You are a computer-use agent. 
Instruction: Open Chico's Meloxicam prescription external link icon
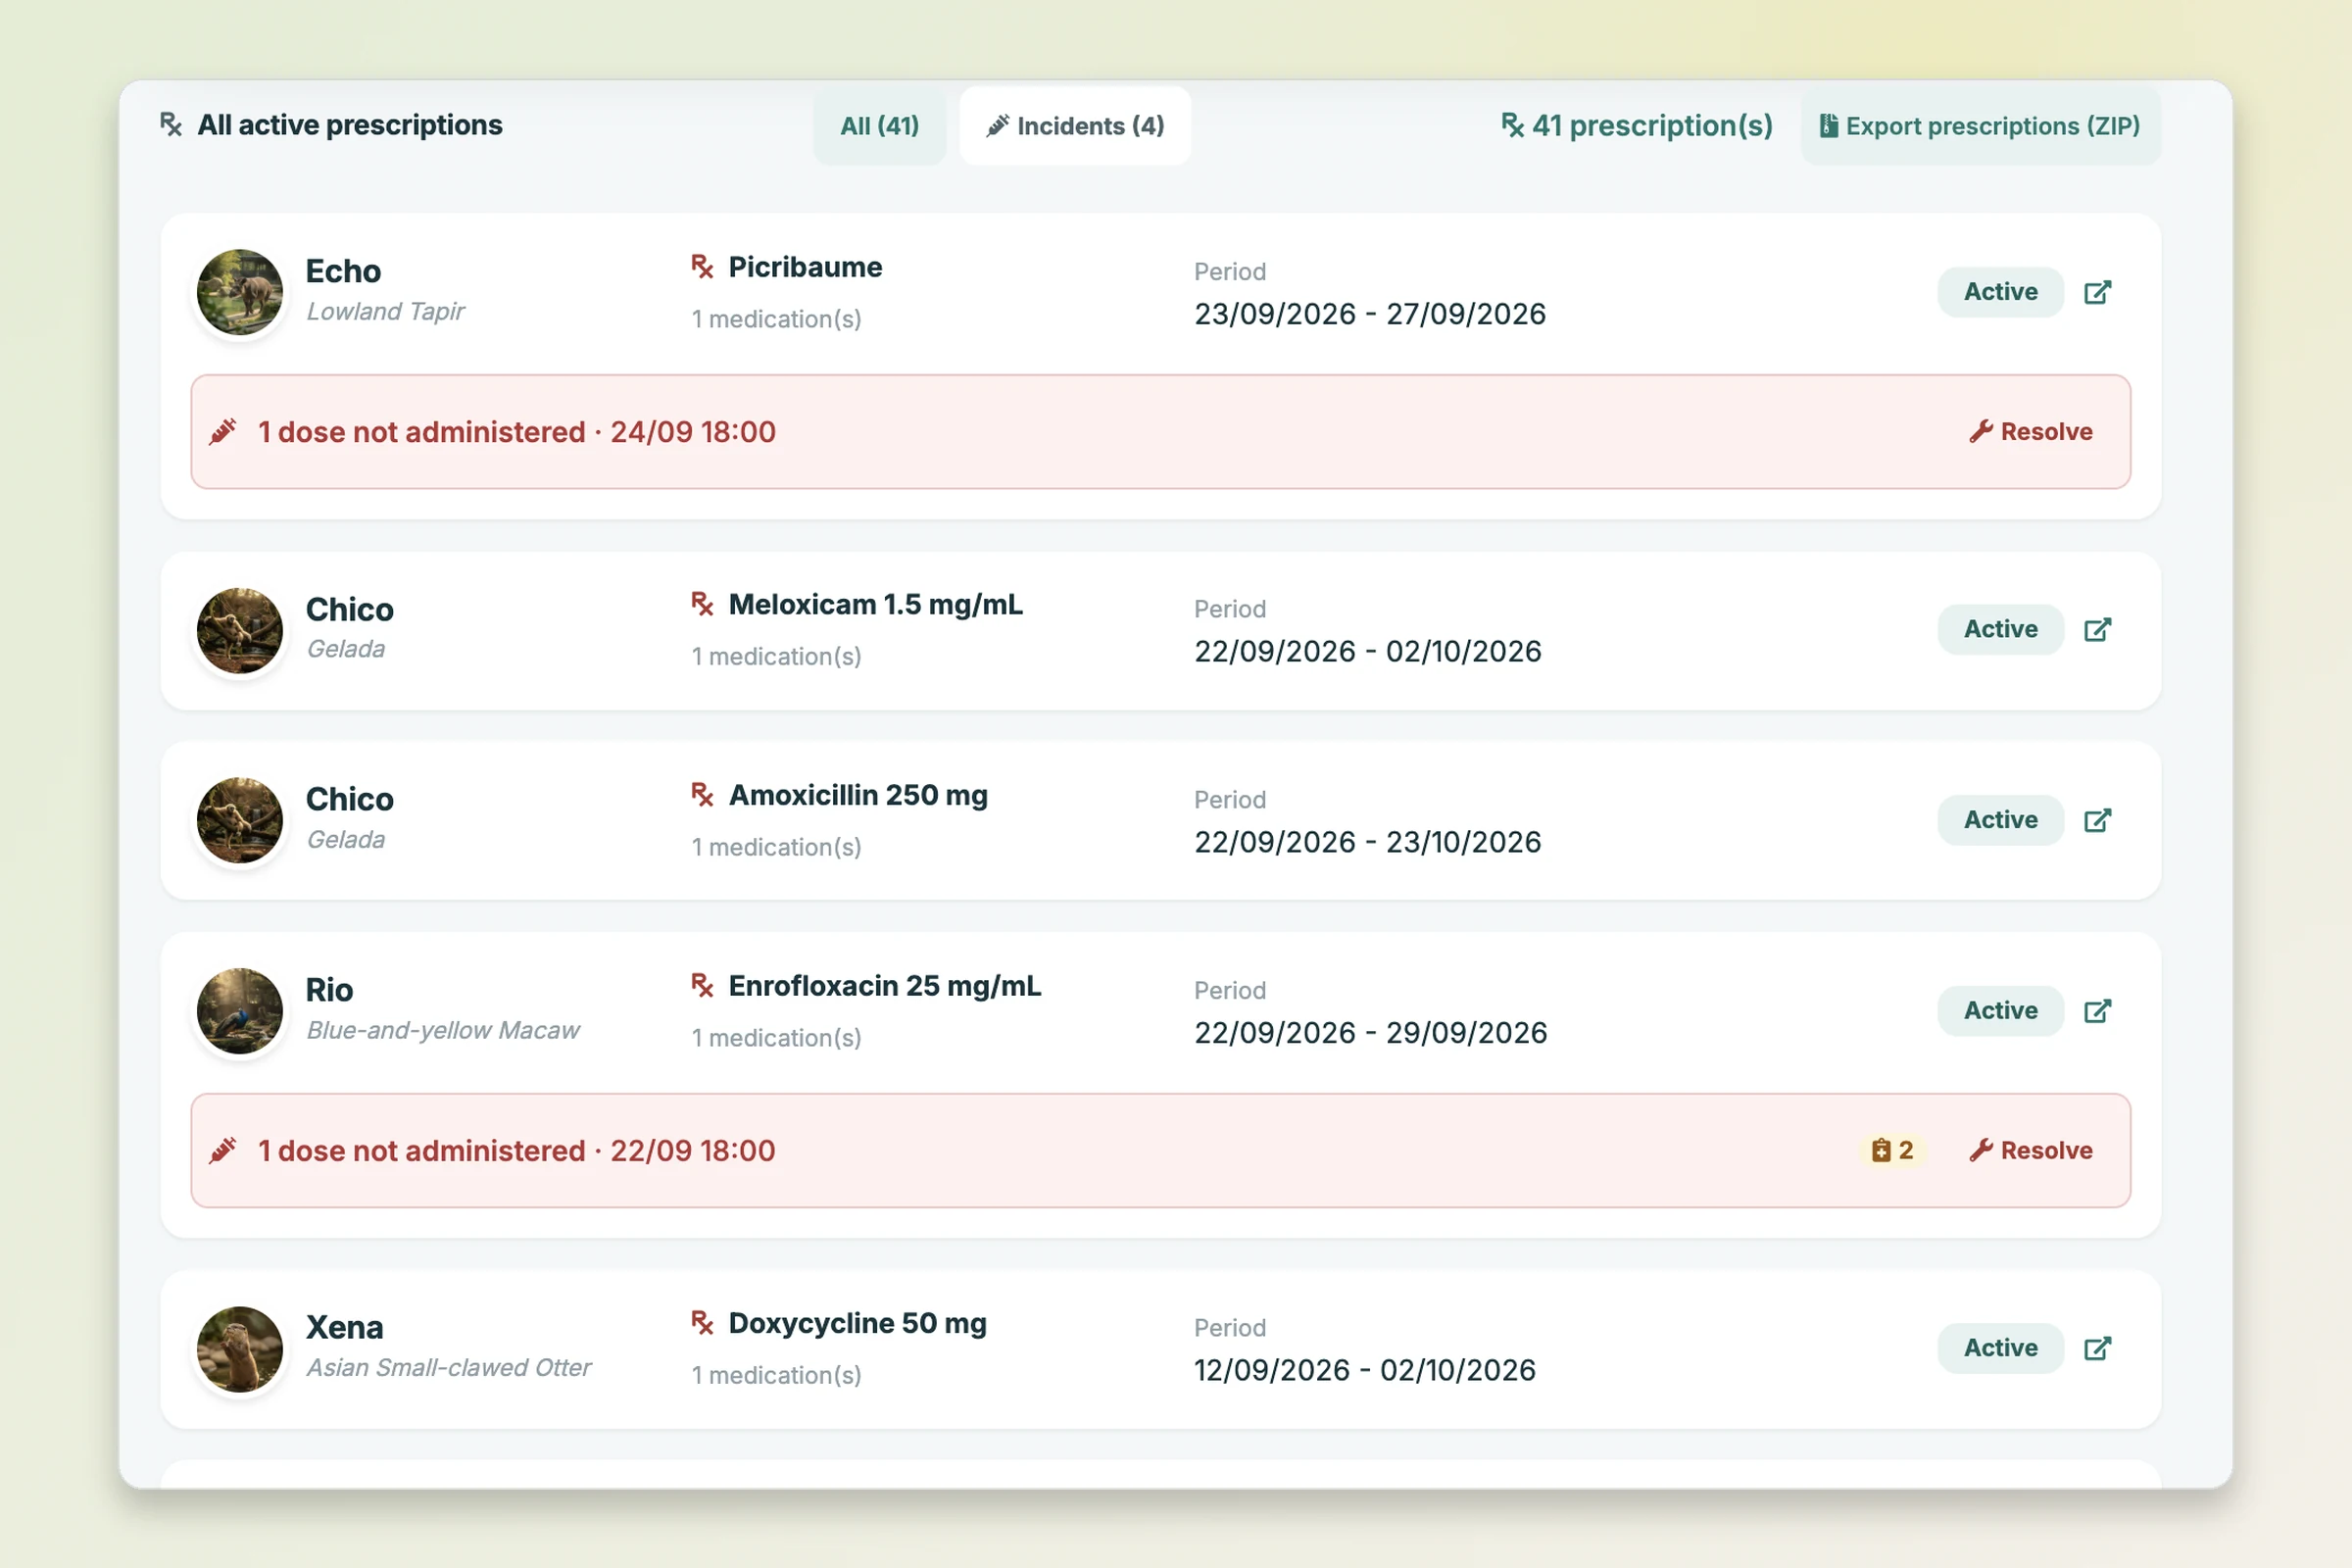coord(2097,629)
